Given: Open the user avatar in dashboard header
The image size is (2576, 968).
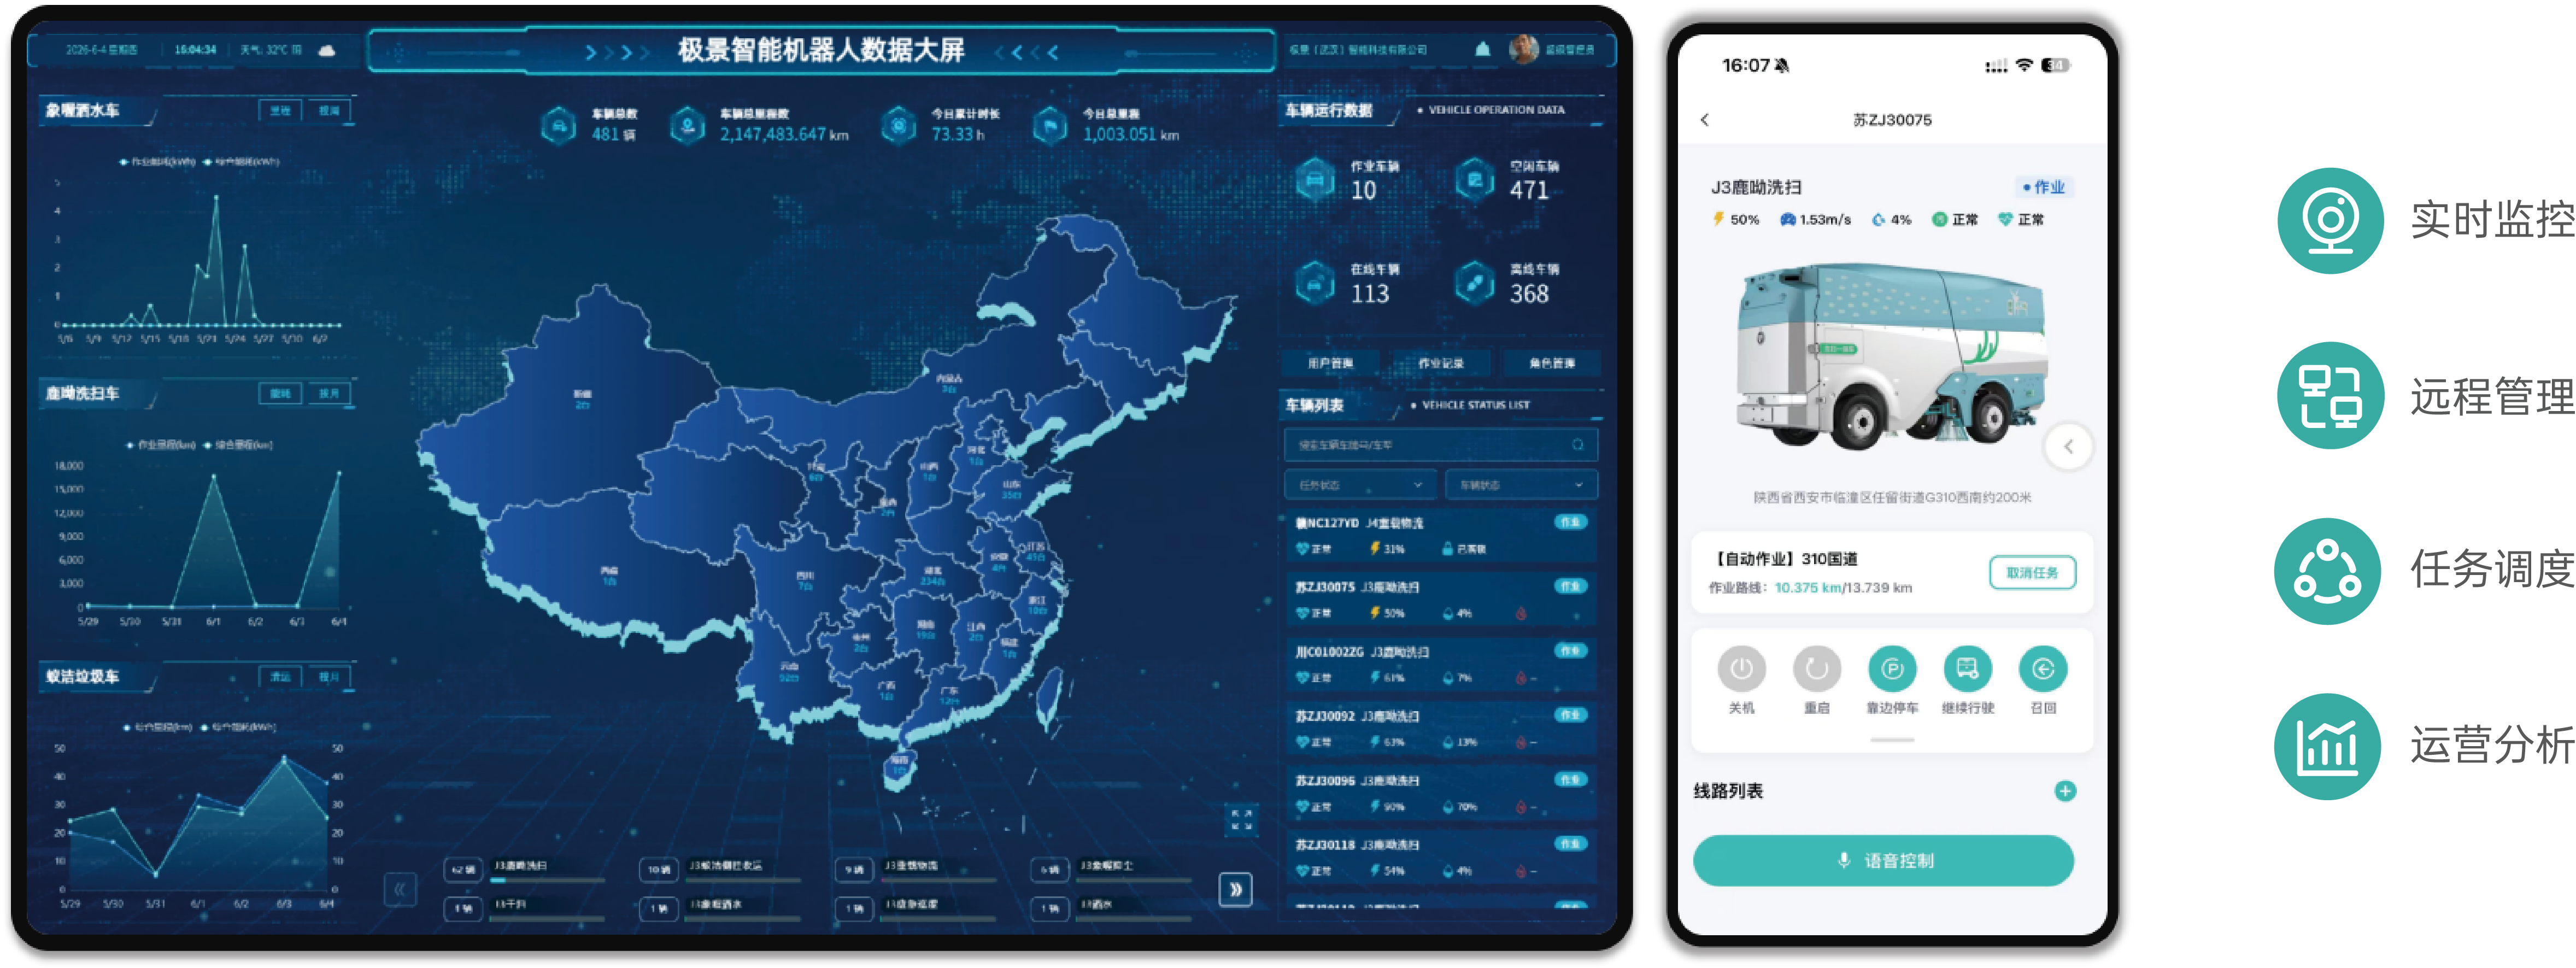Looking at the screenshot, I should point(1523,48).
